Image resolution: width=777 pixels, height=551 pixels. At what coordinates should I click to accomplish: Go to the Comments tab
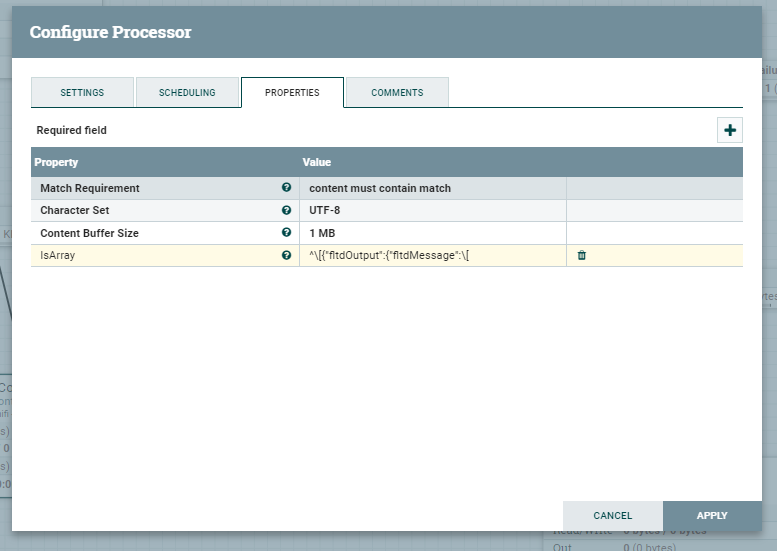click(397, 93)
